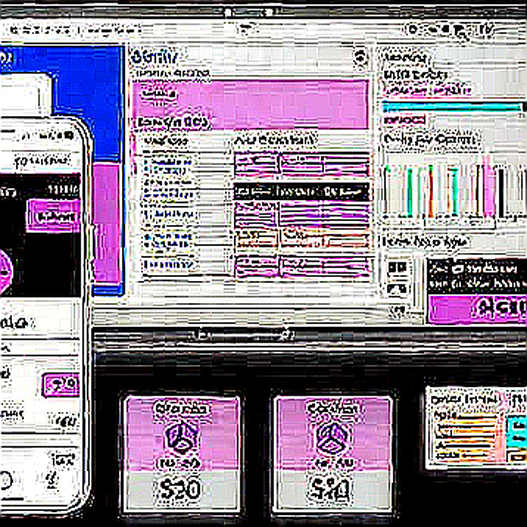The width and height of the screenshot is (527, 527).
Task: Expand the small white box in the blue panel
Action: click(x=26, y=94)
